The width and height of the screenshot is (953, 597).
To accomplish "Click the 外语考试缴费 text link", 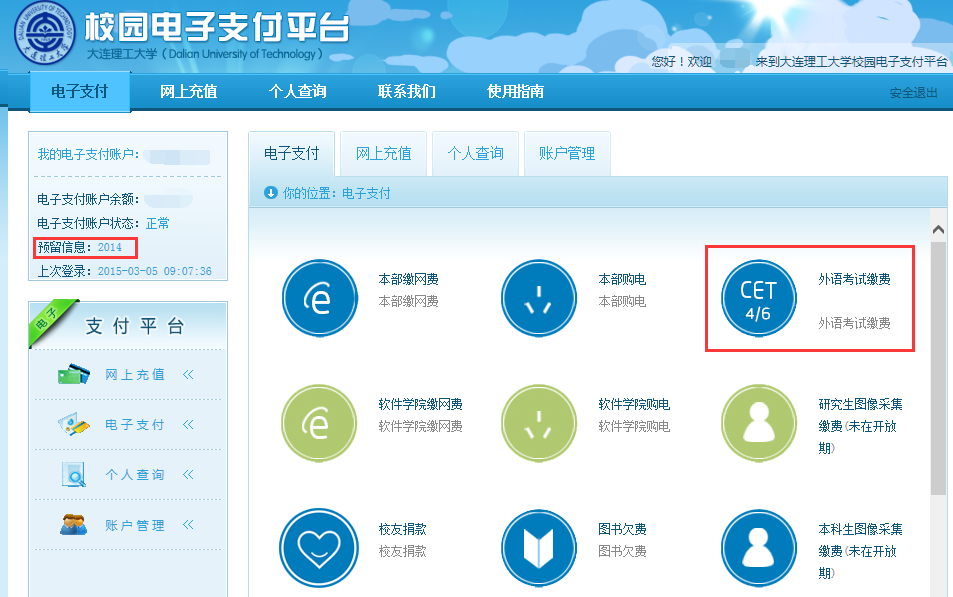I will point(854,280).
